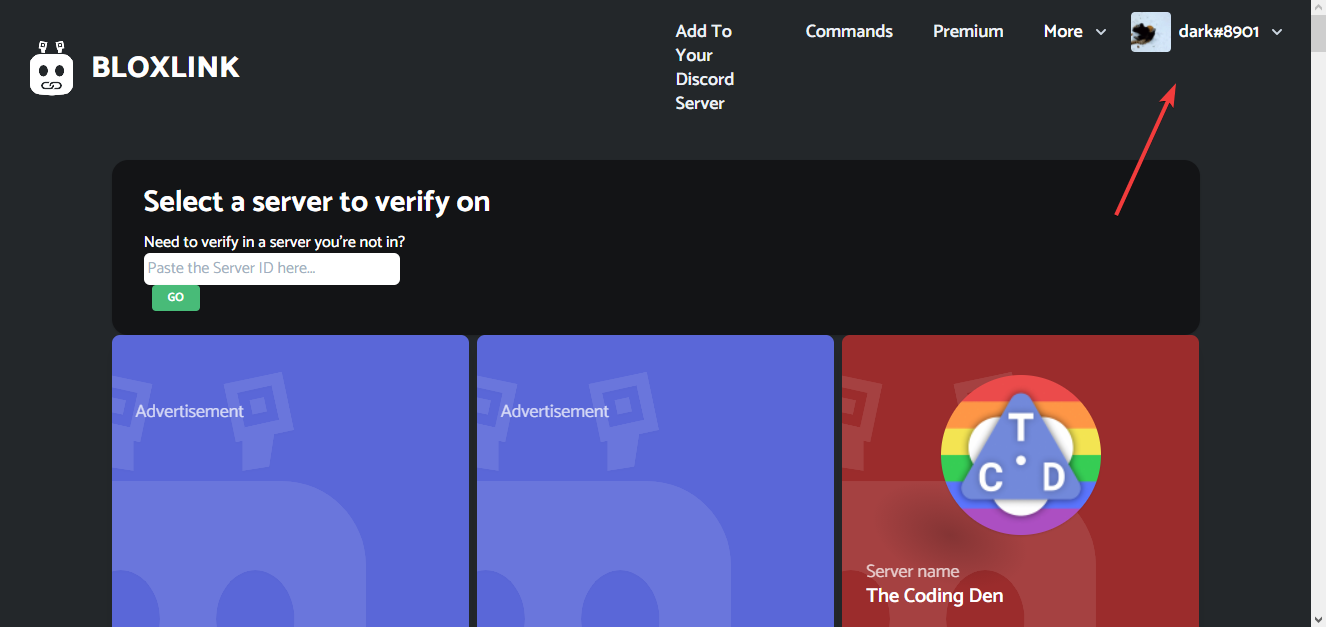
Task: Select The Coding Den rainbow server icon
Action: pyautogui.click(x=1020, y=455)
